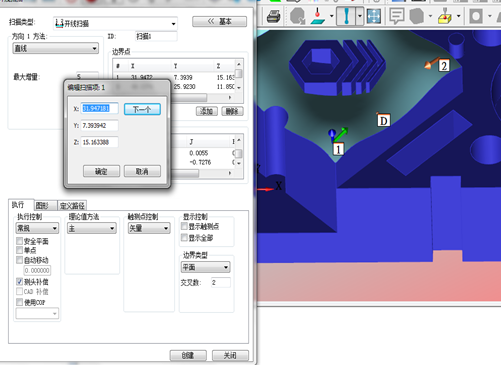
Task: Select the probe-on-plane measurement icon
Action: (x=318, y=16)
